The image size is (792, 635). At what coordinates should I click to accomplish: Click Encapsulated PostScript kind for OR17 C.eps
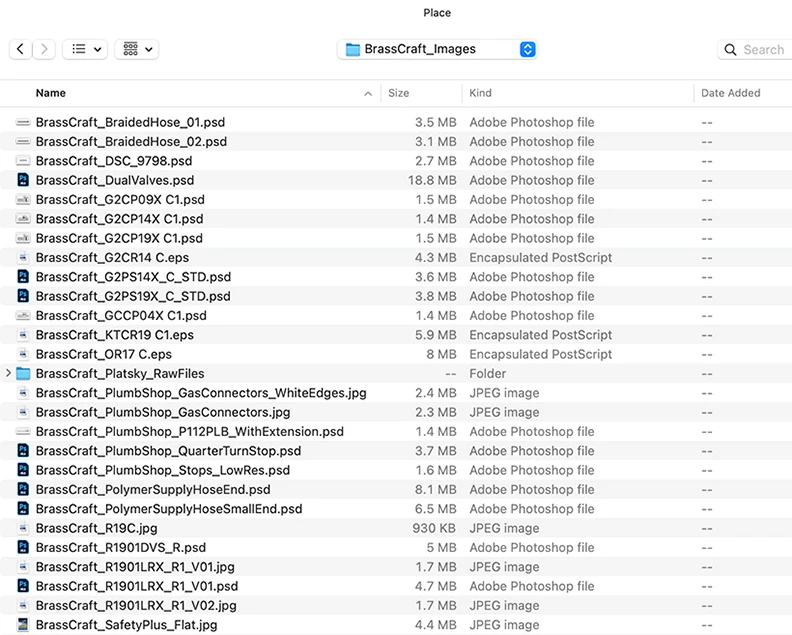pos(540,354)
